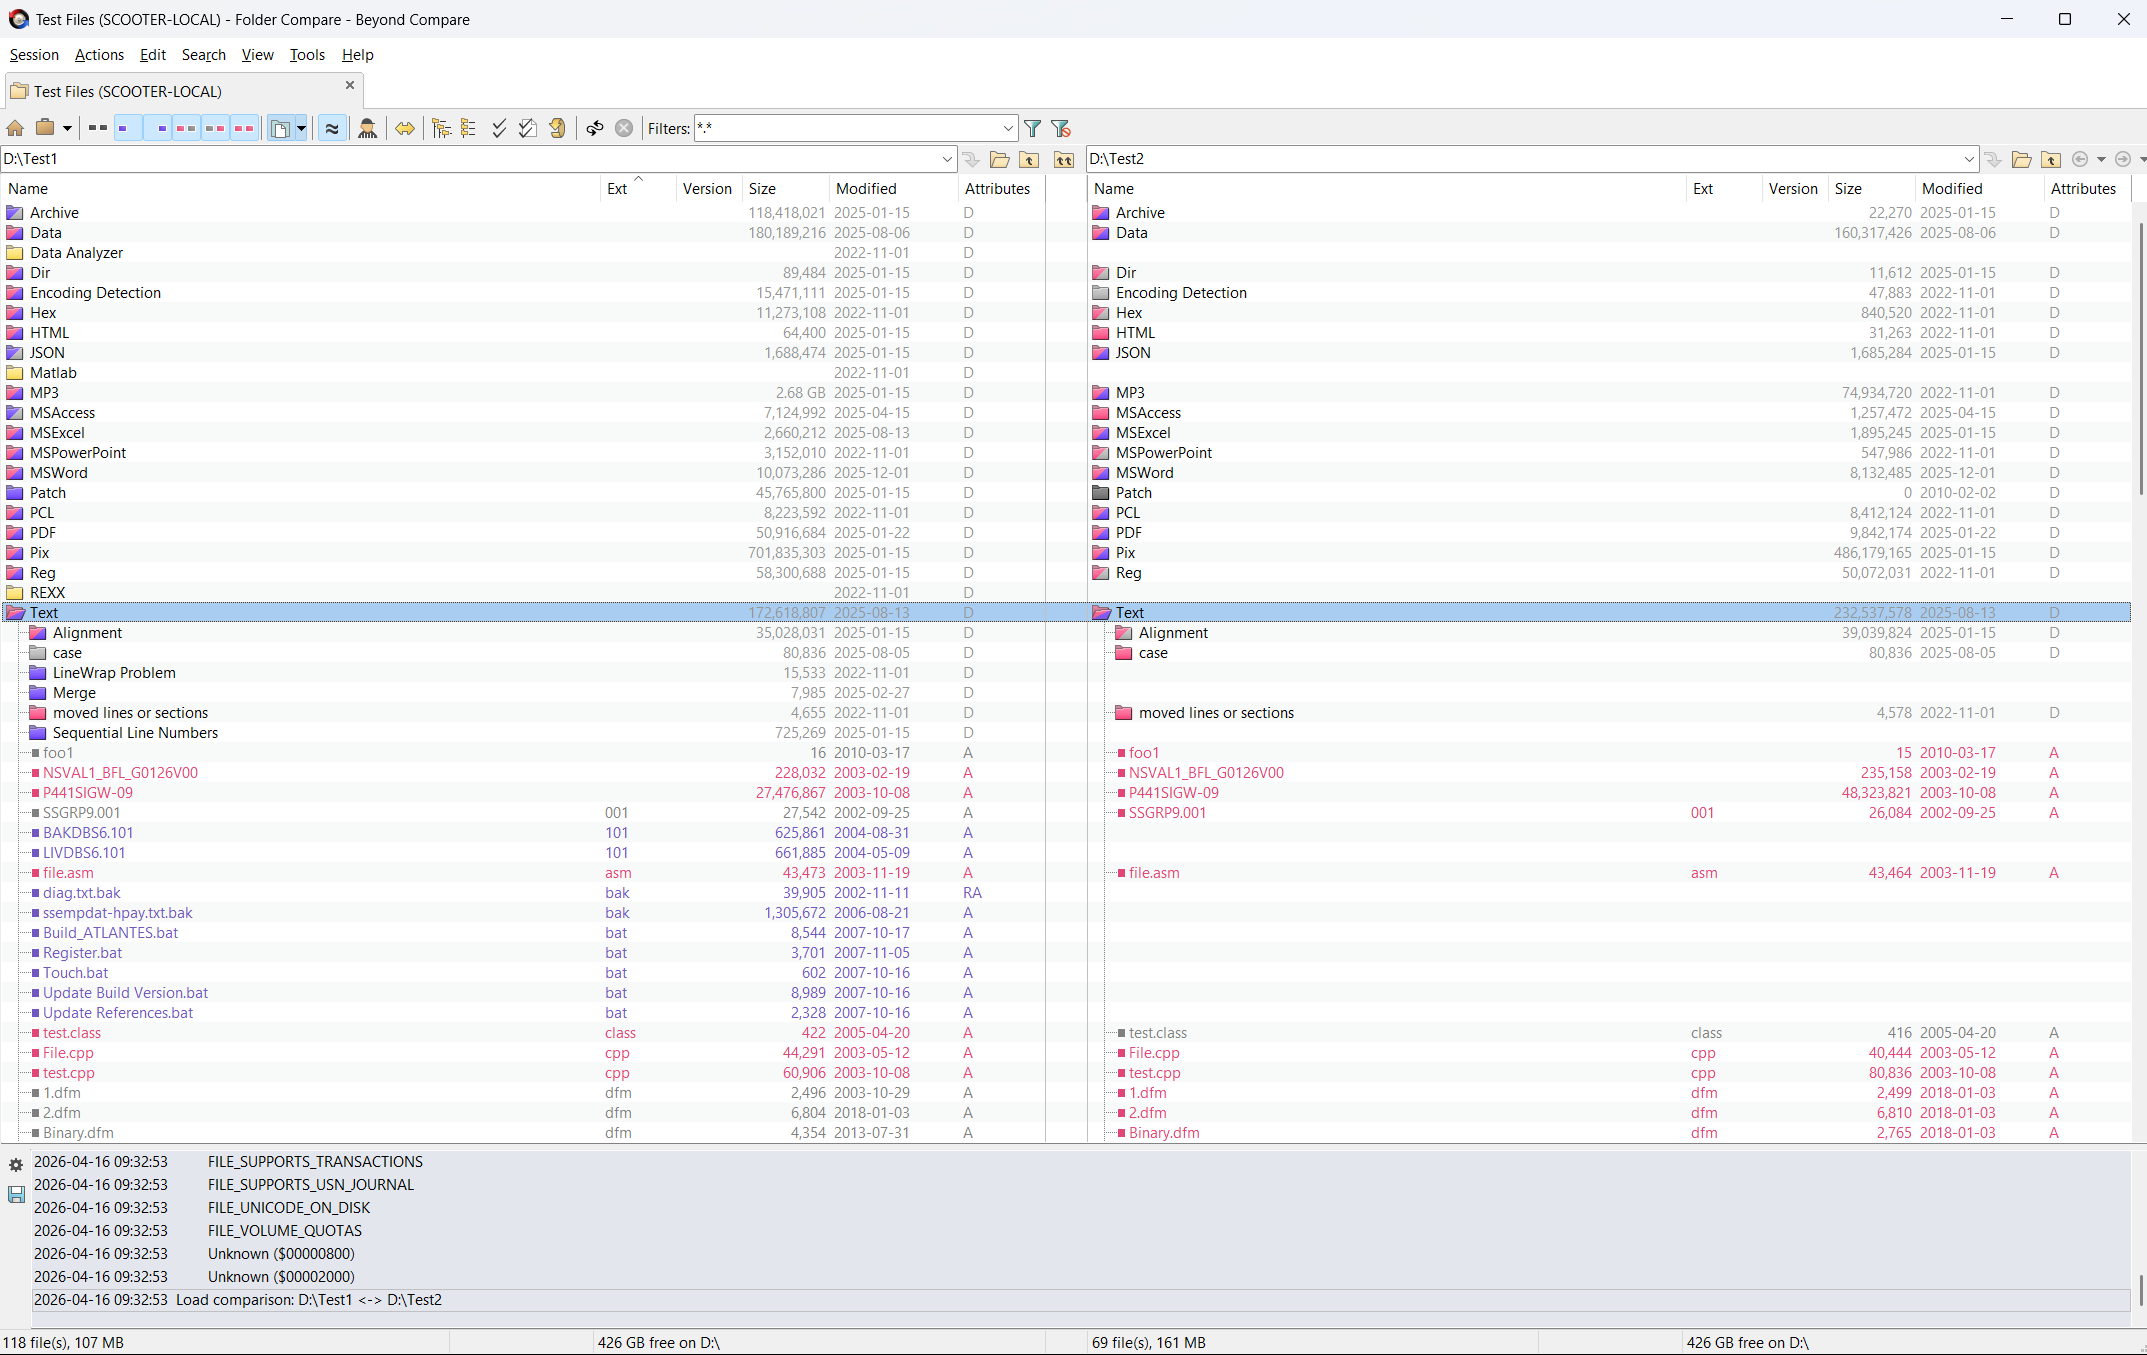Click the log panel gear icon
Screen dimensions: 2147x1355
pos(16,1165)
